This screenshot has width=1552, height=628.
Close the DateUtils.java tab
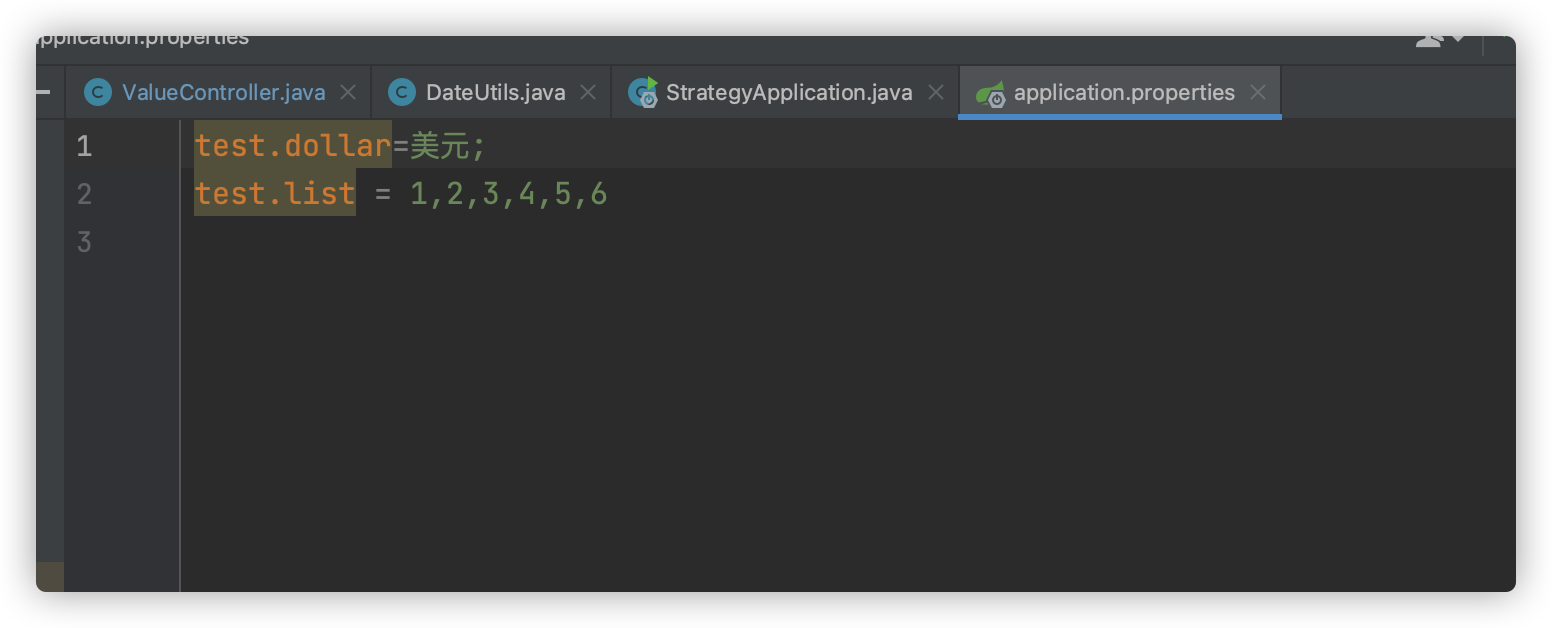(x=589, y=91)
